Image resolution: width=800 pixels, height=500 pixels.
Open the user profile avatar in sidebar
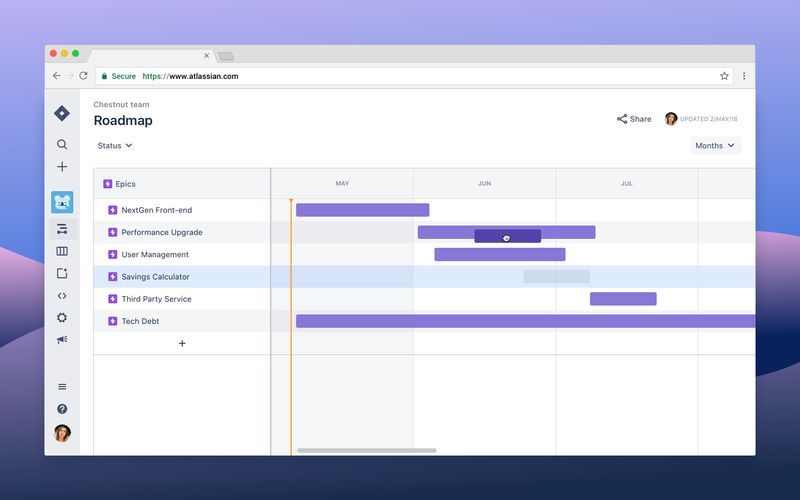pyautogui.click(x=62, y=433)
